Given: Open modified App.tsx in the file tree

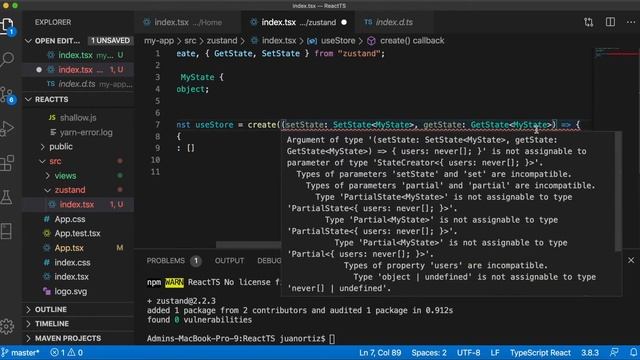Looking at the screenshot, I should click(x=69, y=248).
